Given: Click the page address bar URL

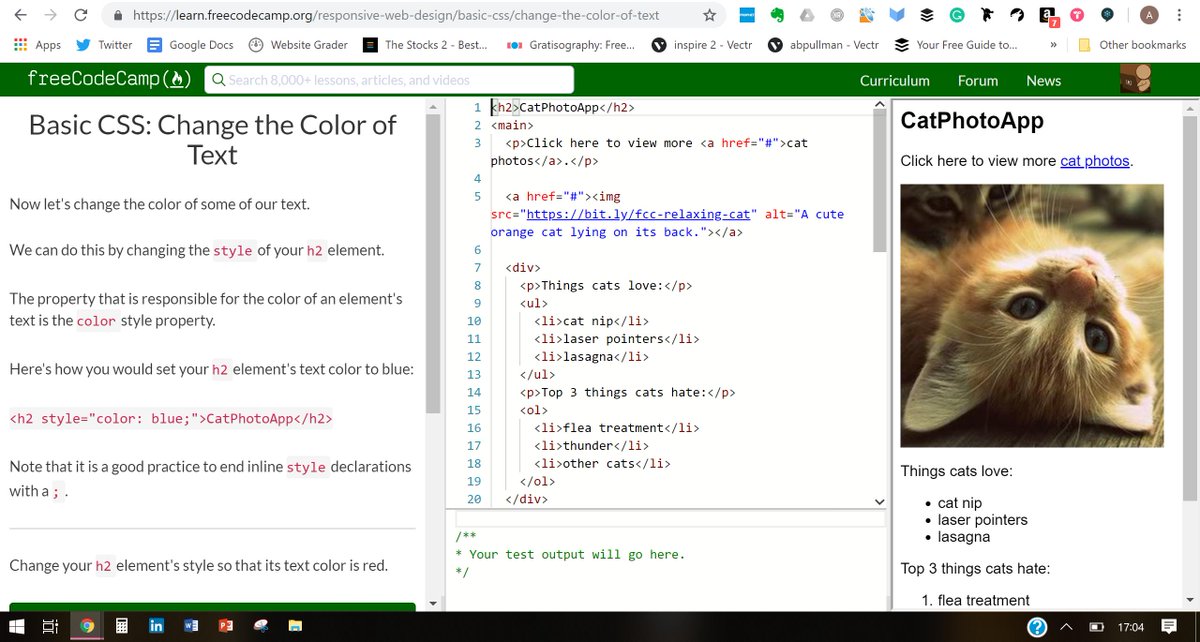Looking at the screenshot, I should point(396,16).
